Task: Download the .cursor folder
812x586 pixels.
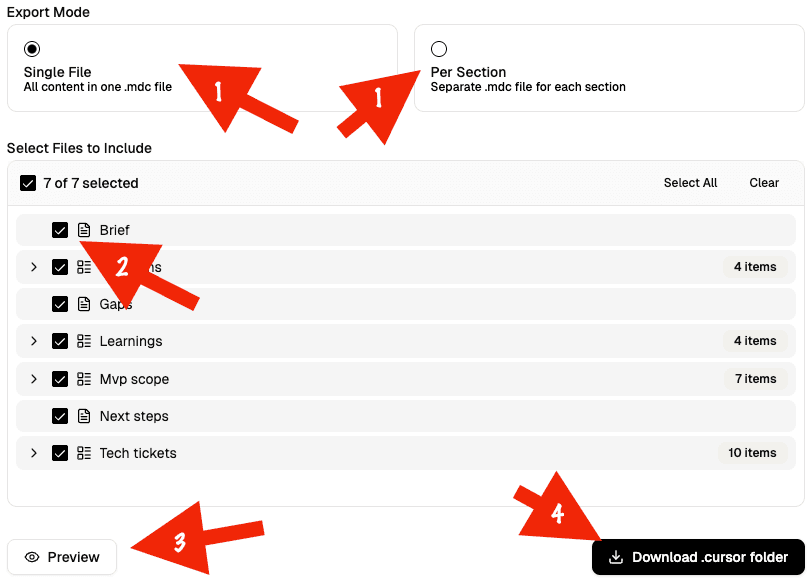Action: pyautogui.click(x=697, y=556)
